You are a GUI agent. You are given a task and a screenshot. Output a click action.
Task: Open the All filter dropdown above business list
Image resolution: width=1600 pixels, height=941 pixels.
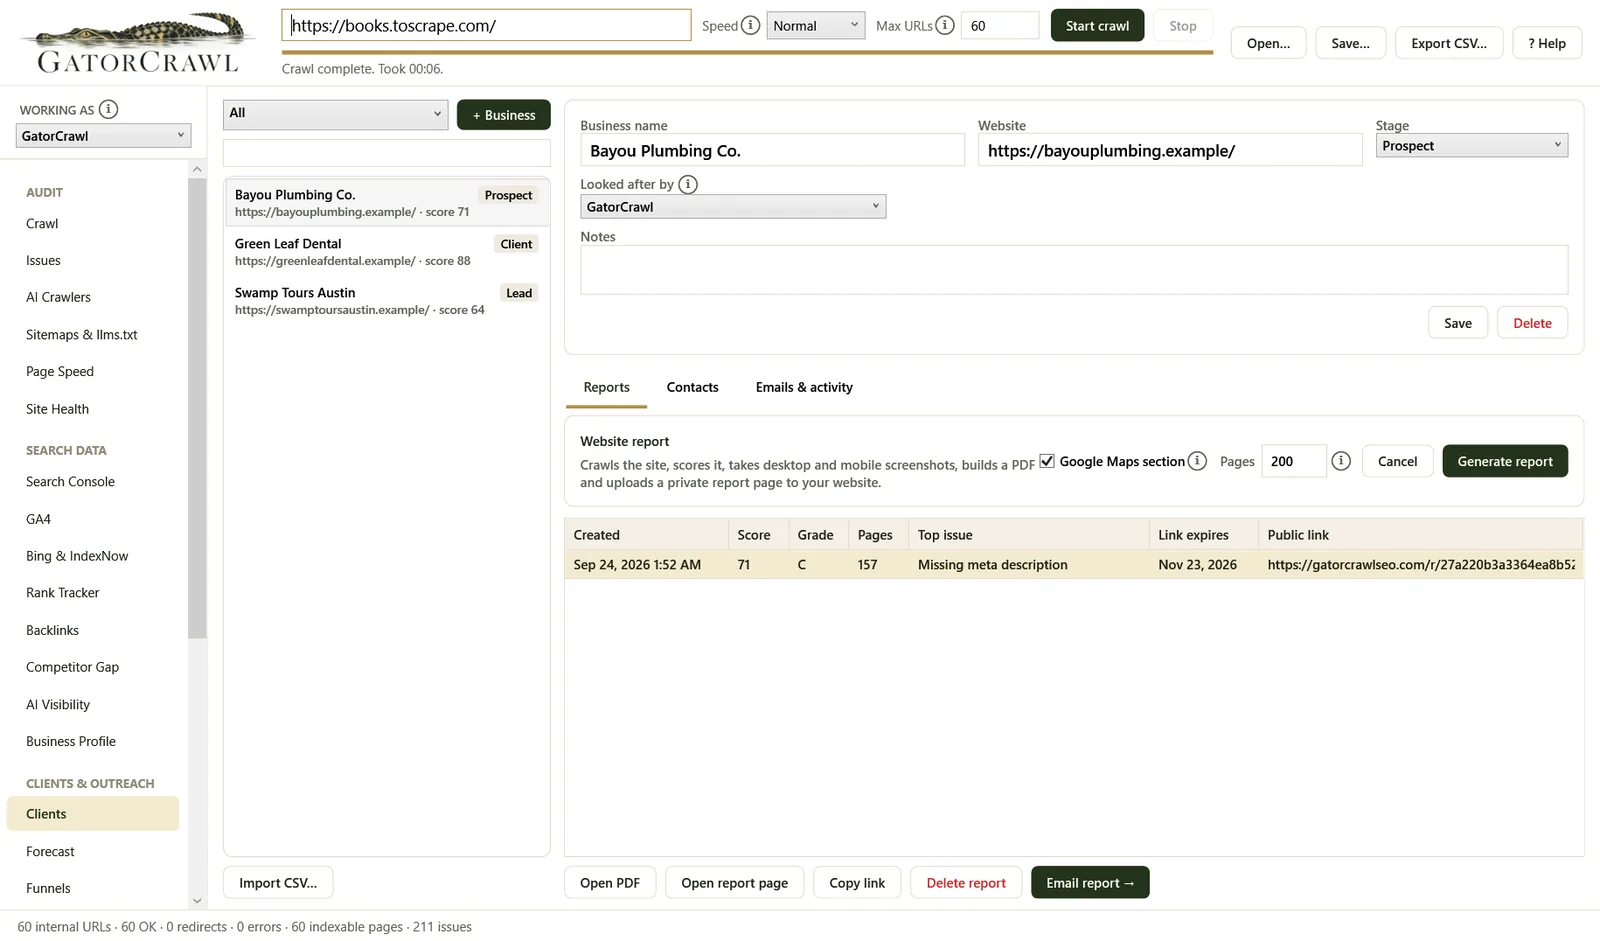(x=335, y=114)
